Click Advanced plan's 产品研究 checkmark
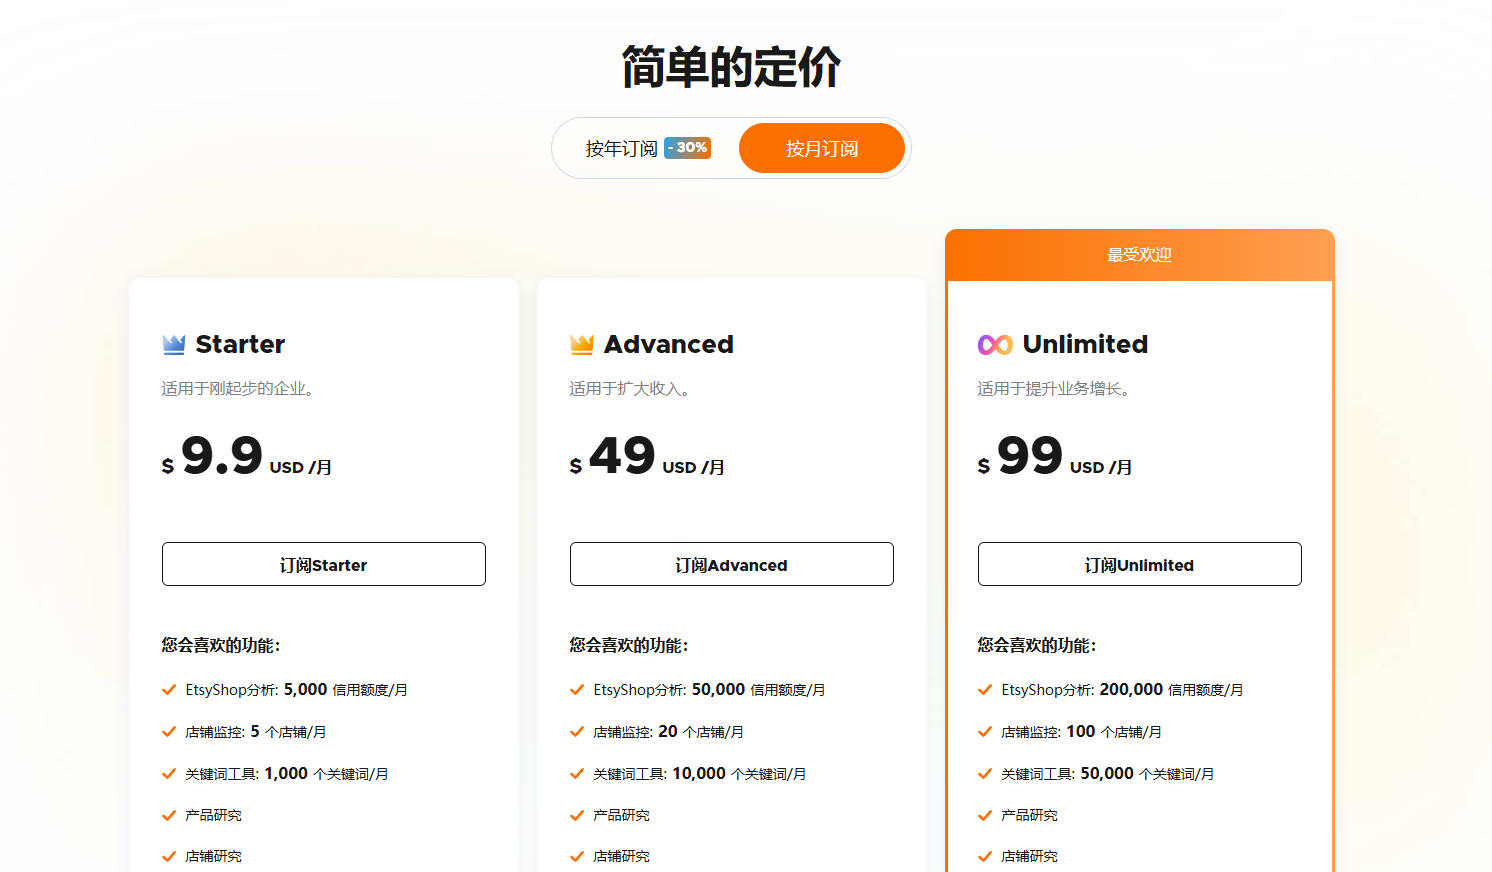1492x872 pixels. coord(577,816)
